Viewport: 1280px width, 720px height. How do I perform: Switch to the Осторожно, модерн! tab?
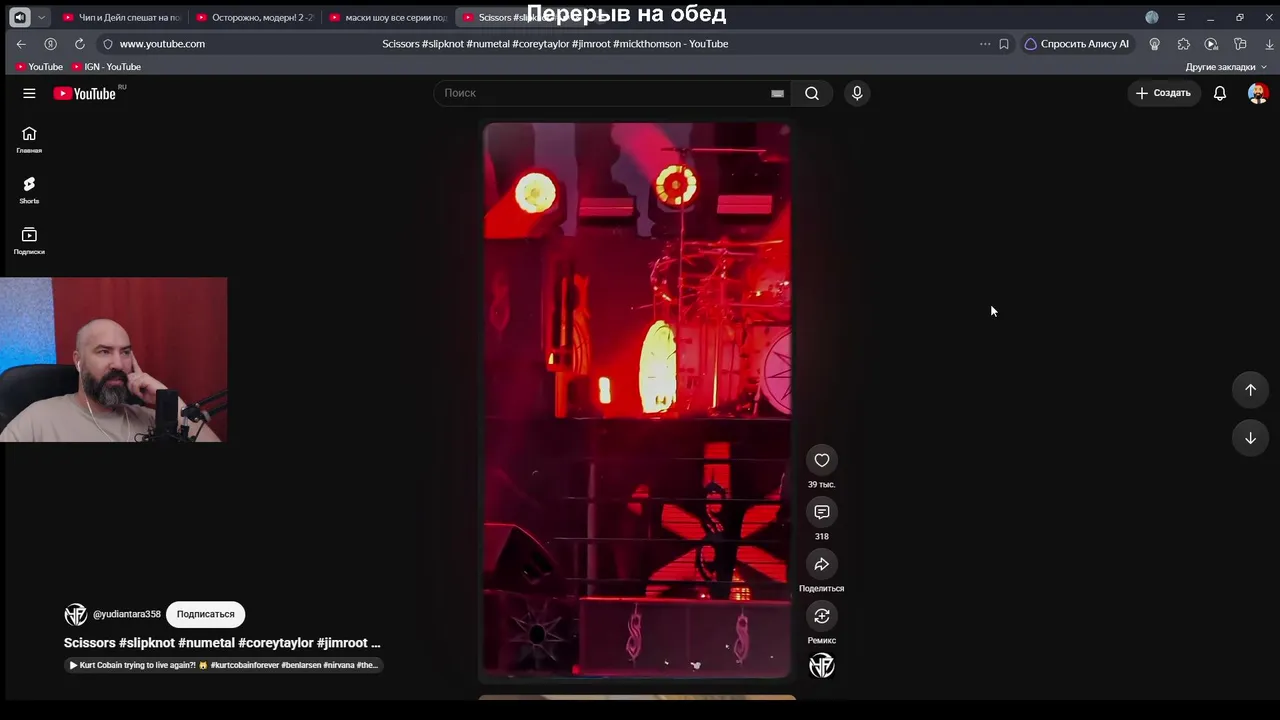click(255, 17)
